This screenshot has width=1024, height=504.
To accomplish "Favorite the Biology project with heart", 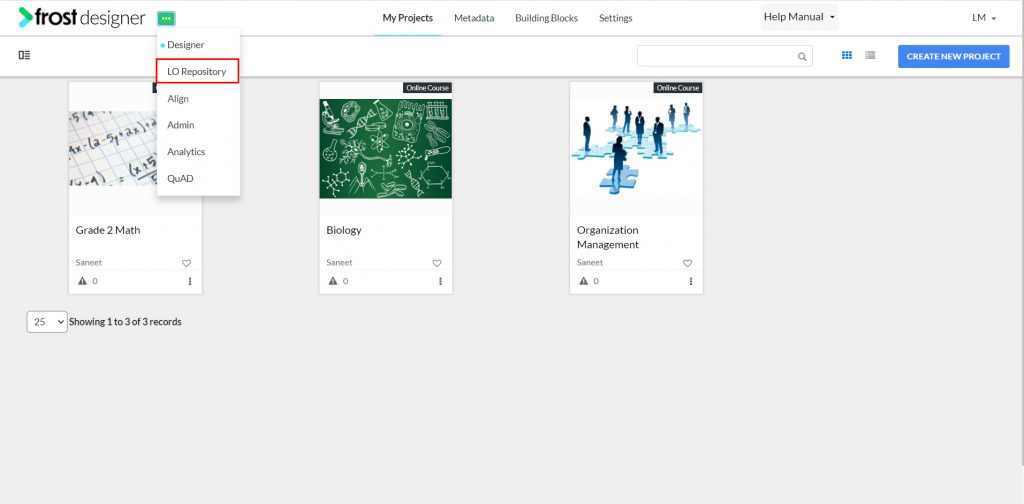I will pos(437,263).
